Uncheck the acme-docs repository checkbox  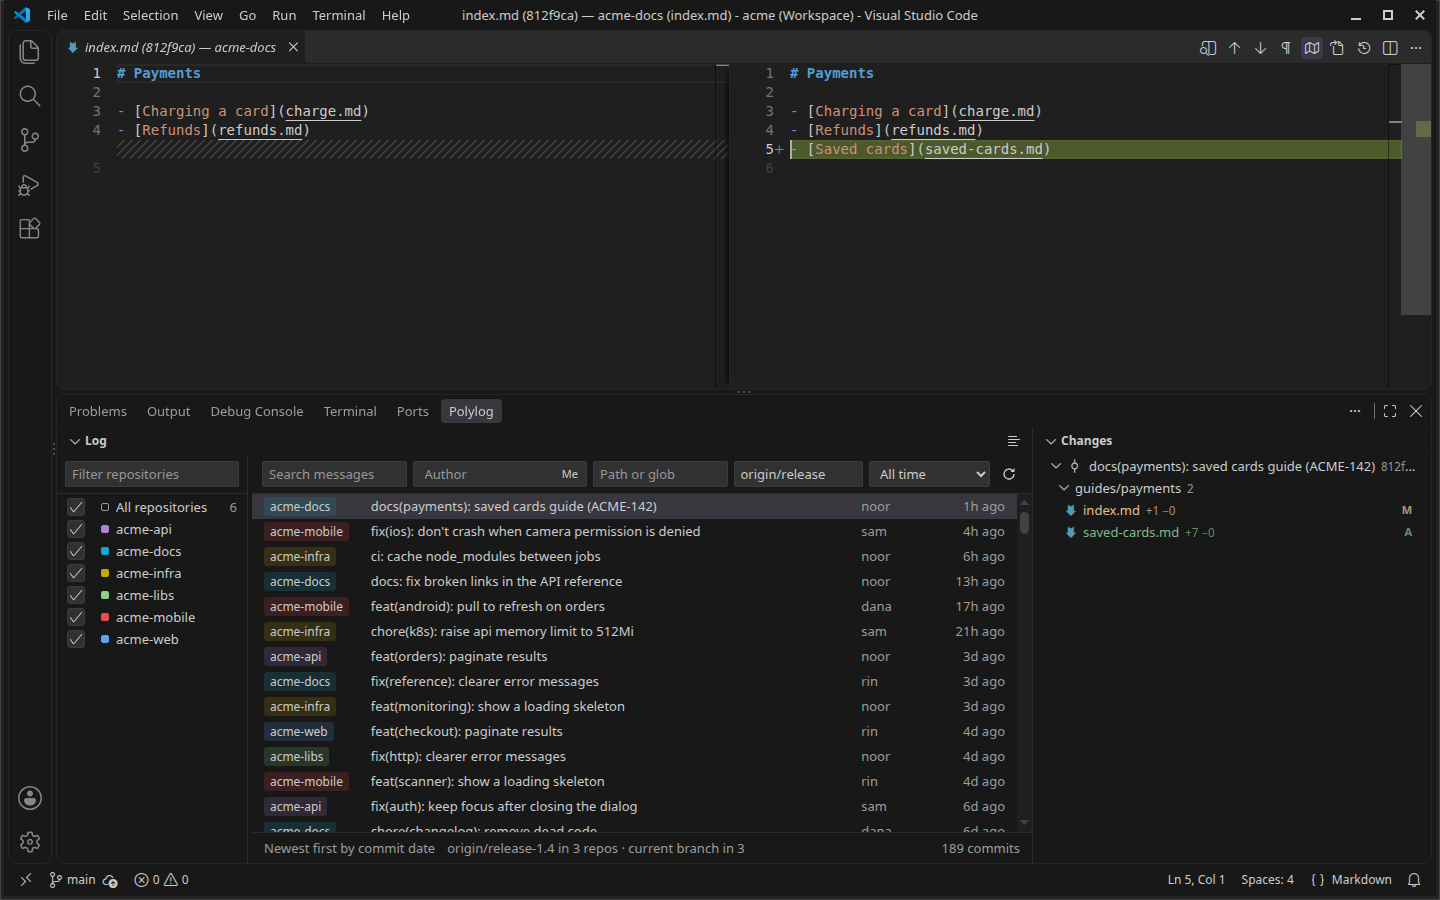pyautogui.click(x=76, y=551)
